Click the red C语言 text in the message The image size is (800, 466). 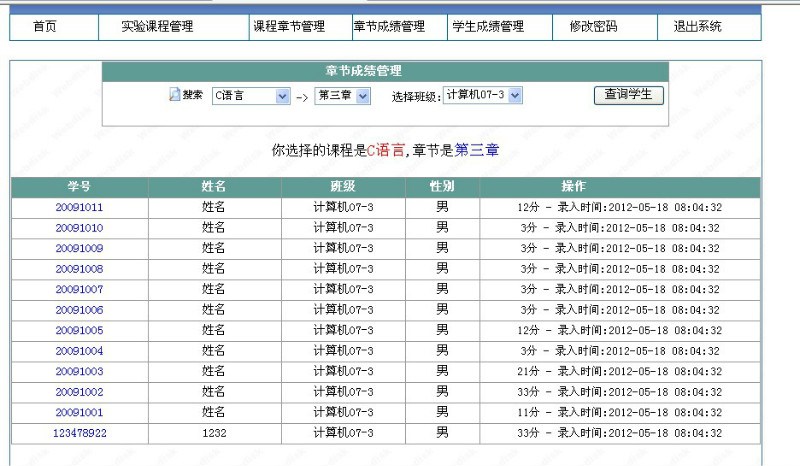[386, 150]
